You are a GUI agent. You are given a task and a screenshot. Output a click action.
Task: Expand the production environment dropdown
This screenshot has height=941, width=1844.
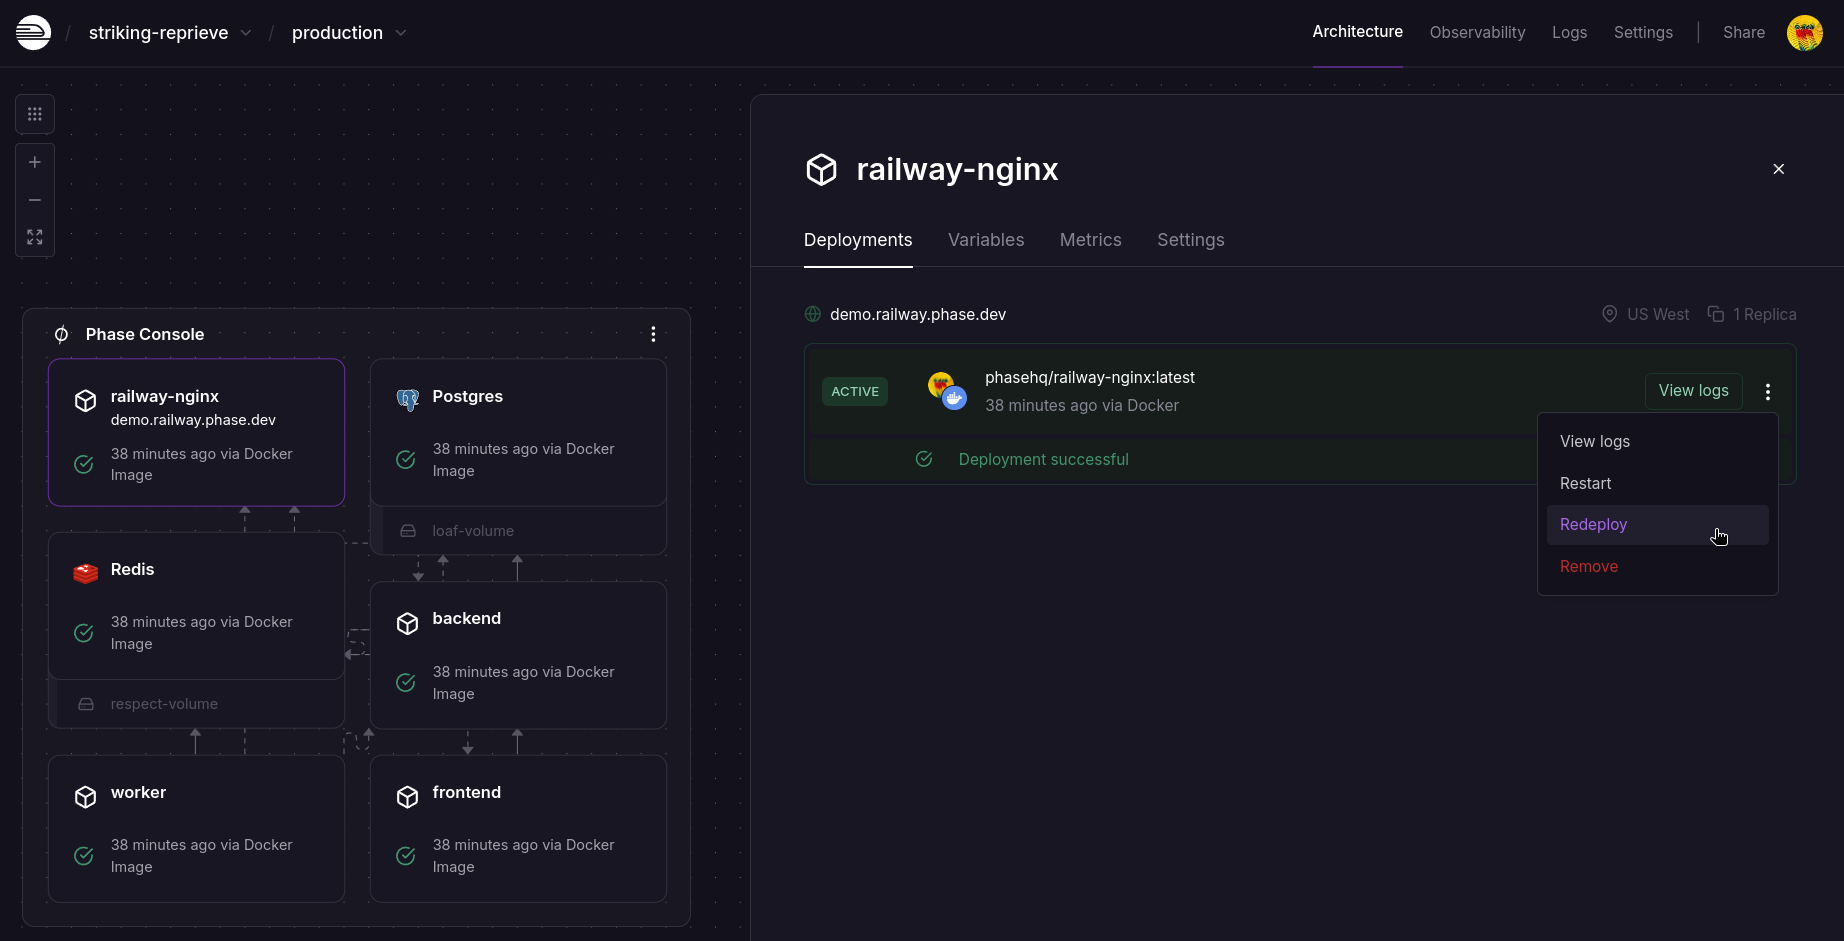point(401,33)
